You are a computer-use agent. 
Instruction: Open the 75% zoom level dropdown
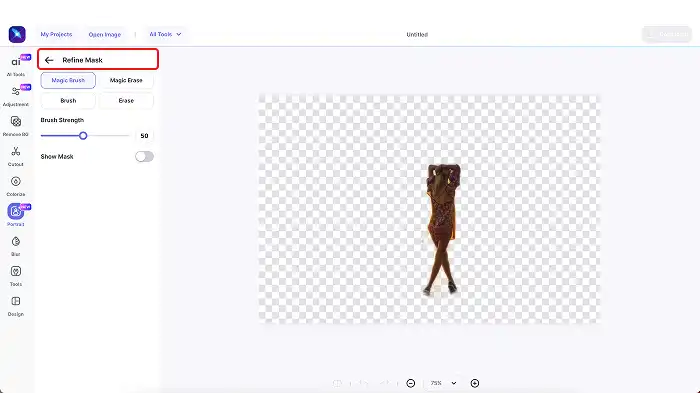click(443, 383)
